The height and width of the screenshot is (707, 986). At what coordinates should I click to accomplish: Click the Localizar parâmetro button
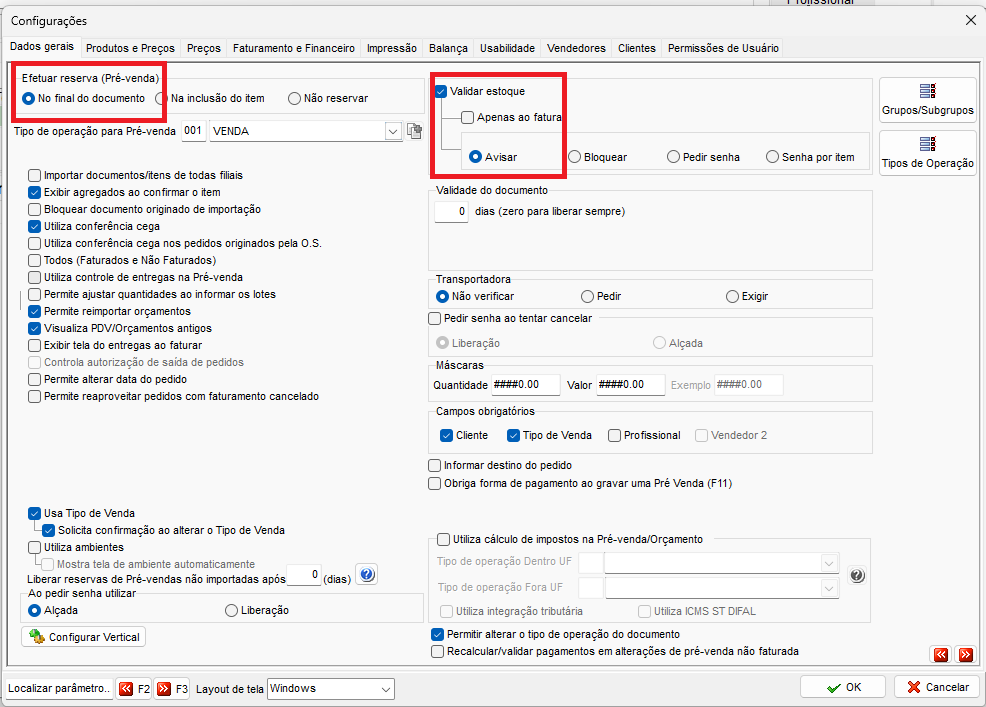coord(59,689)
